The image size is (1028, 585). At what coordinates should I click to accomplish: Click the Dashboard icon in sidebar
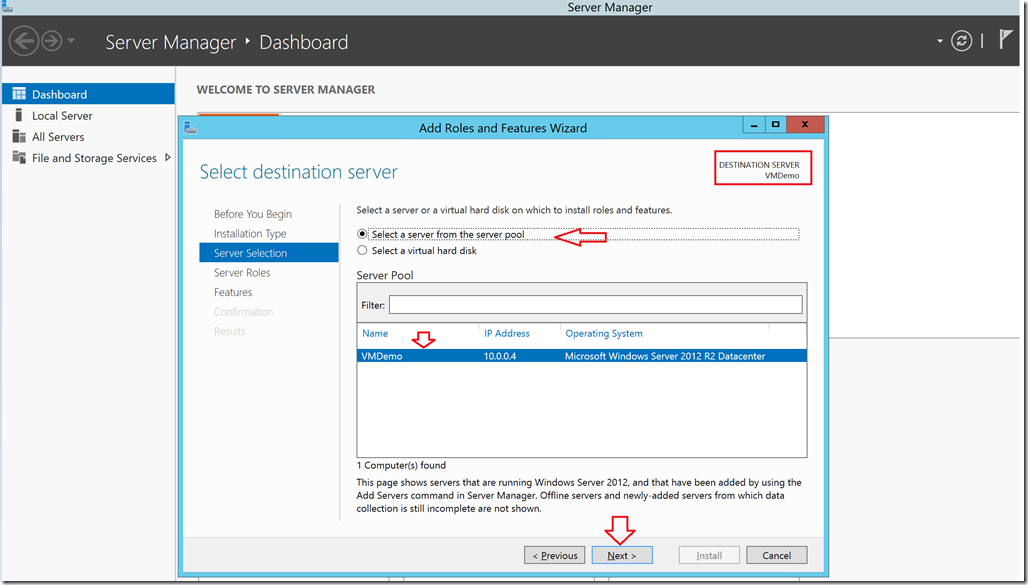(19, 94)
